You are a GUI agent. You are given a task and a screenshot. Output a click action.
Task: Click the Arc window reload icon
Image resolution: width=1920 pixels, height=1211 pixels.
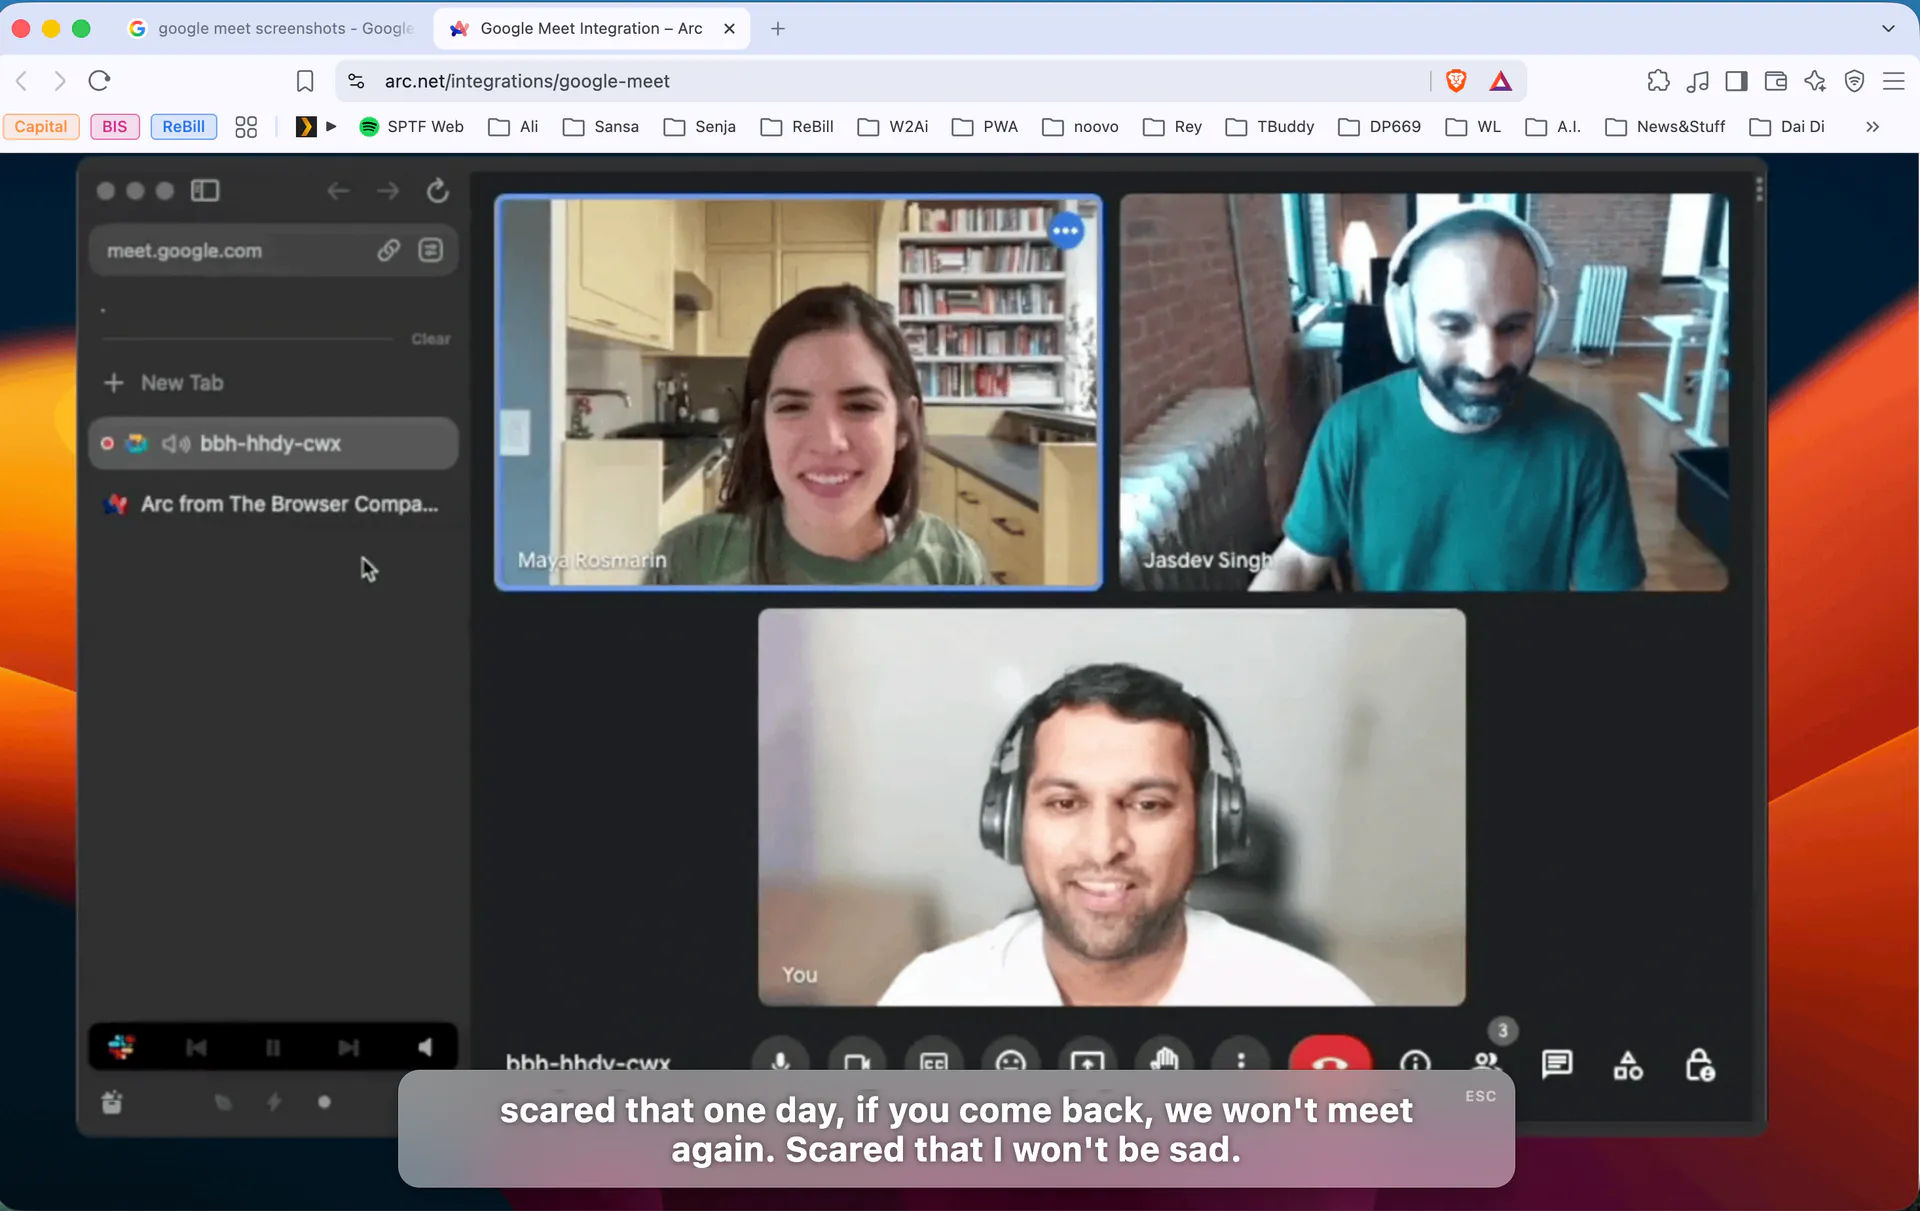tap(438, 191)
